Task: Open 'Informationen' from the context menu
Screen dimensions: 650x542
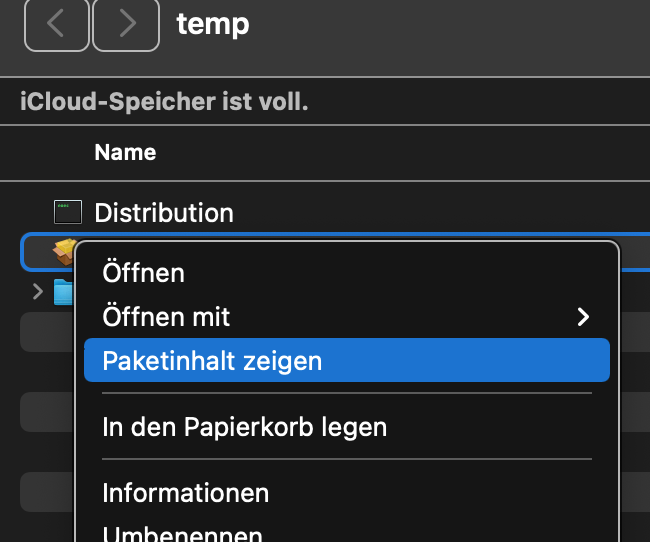Action: (x=186, y=493)
